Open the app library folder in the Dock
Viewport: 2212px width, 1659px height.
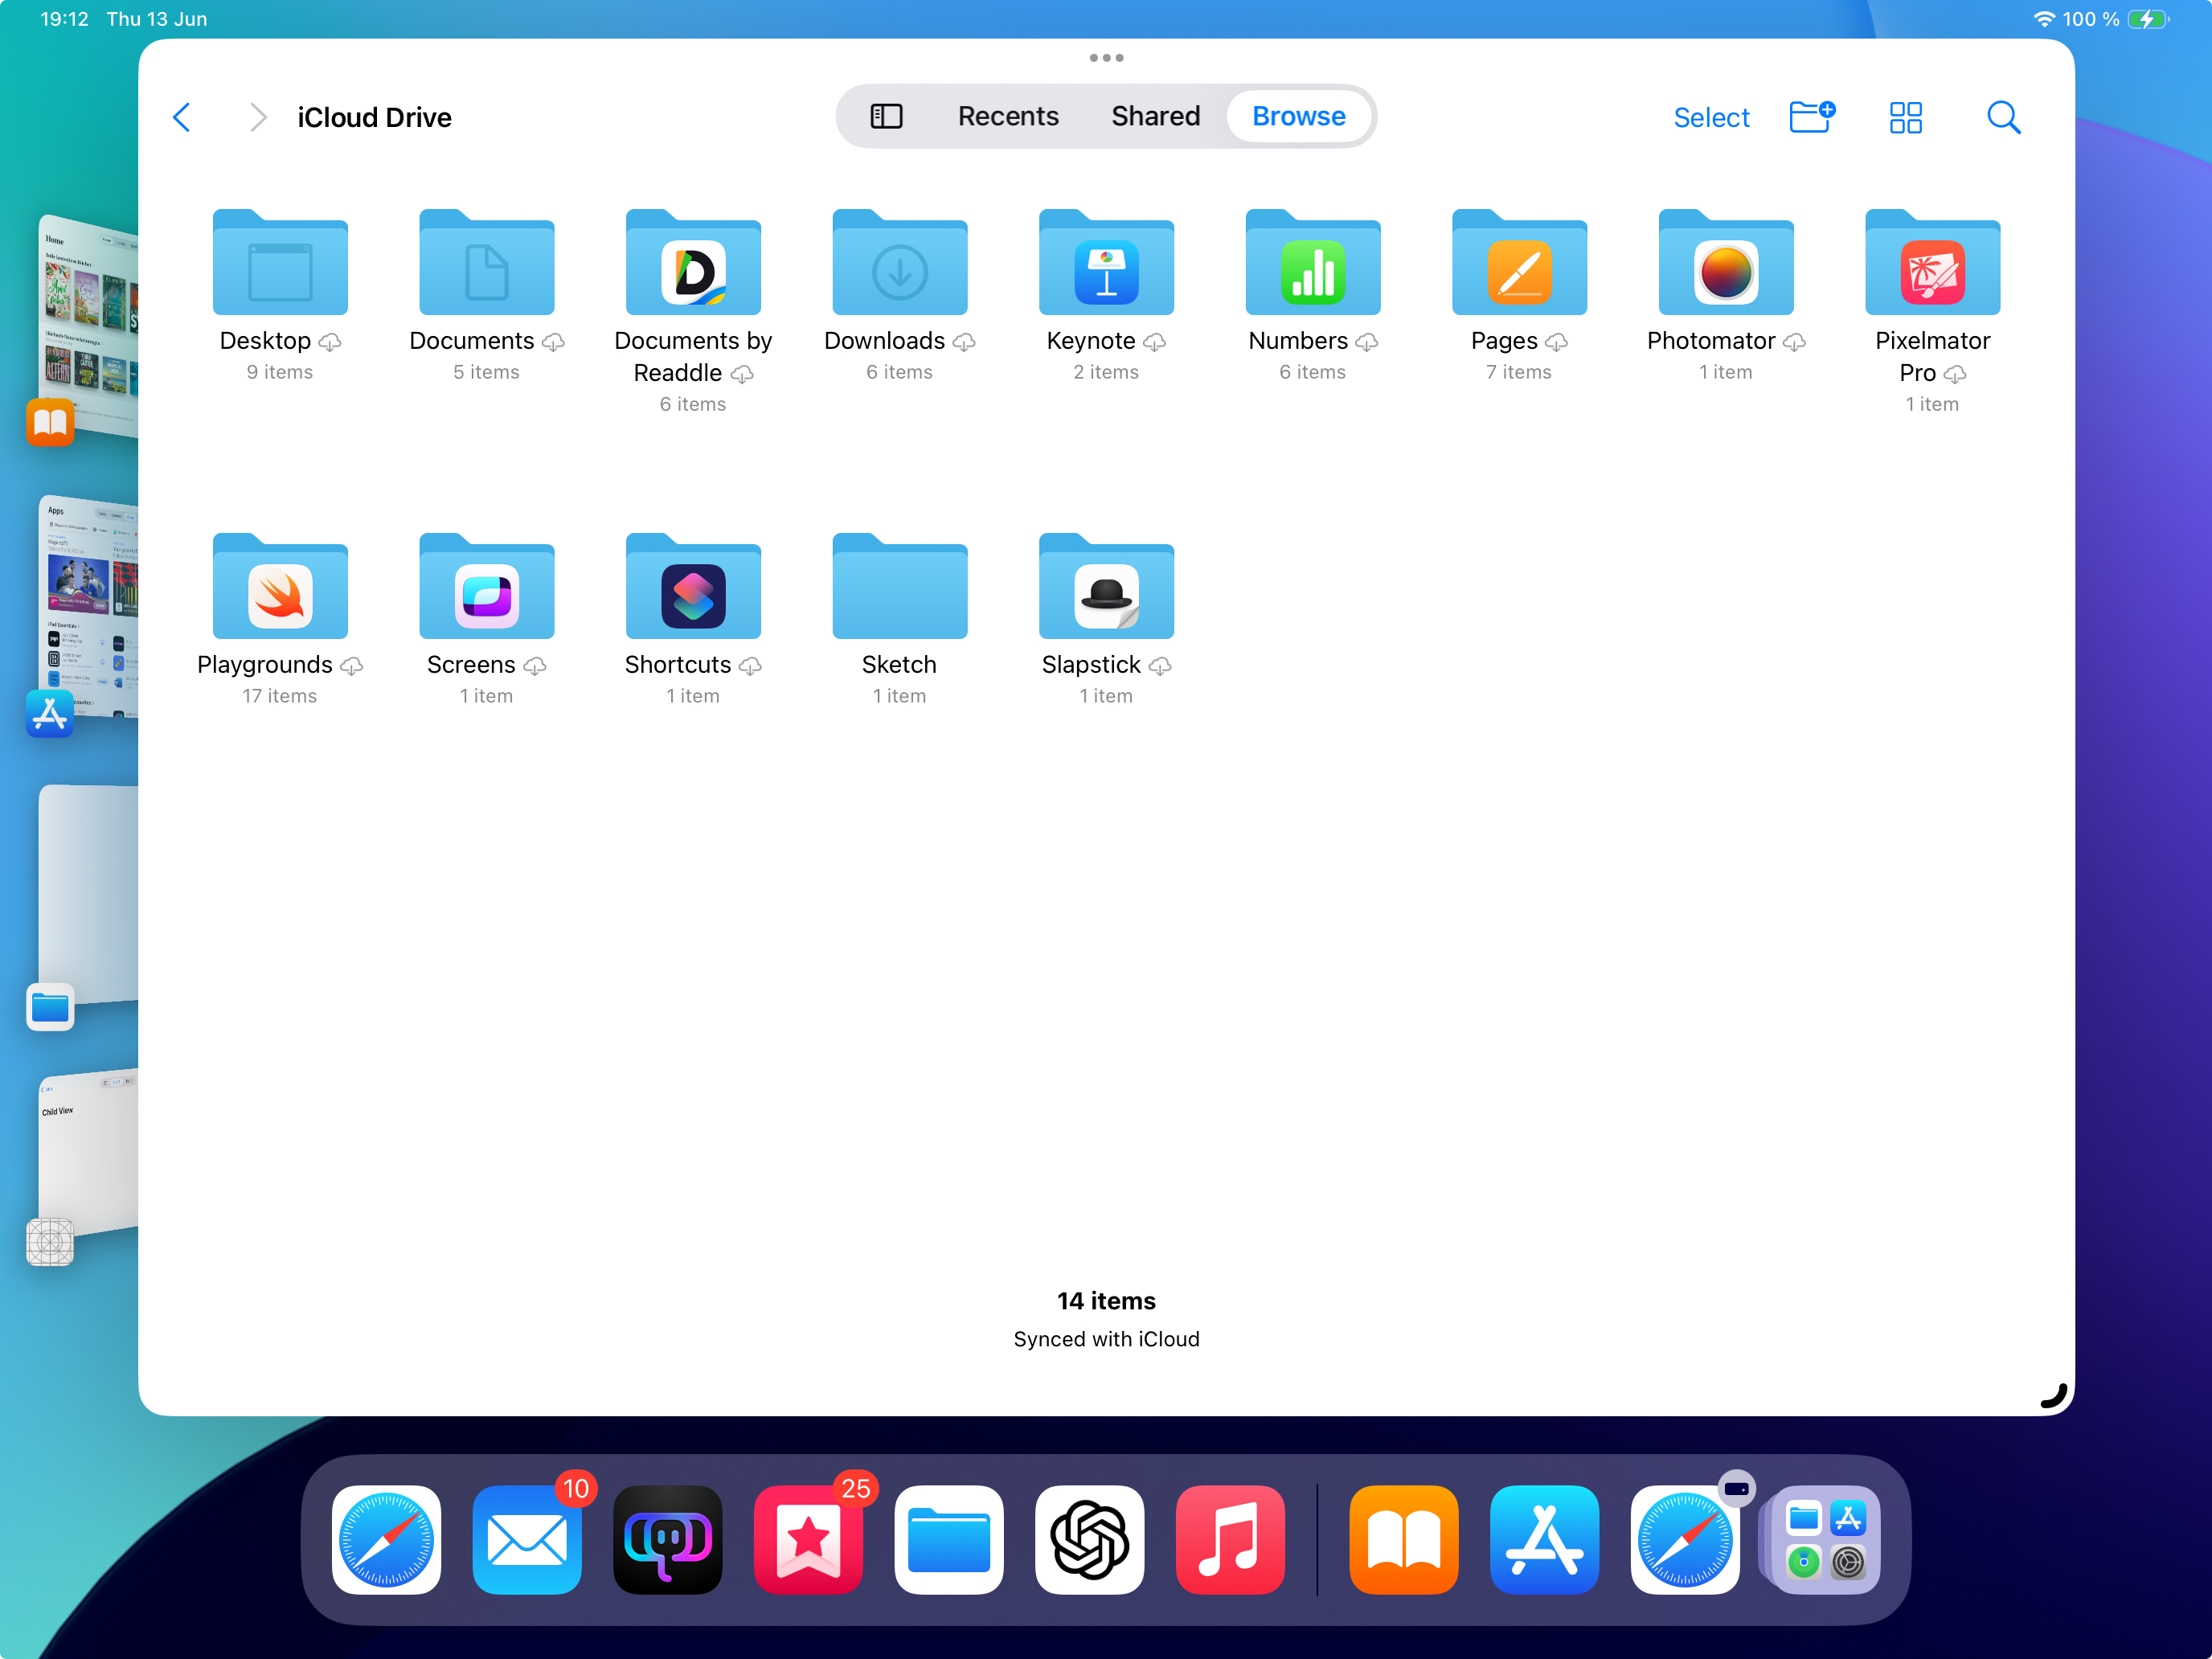tap(1825, 1539)
